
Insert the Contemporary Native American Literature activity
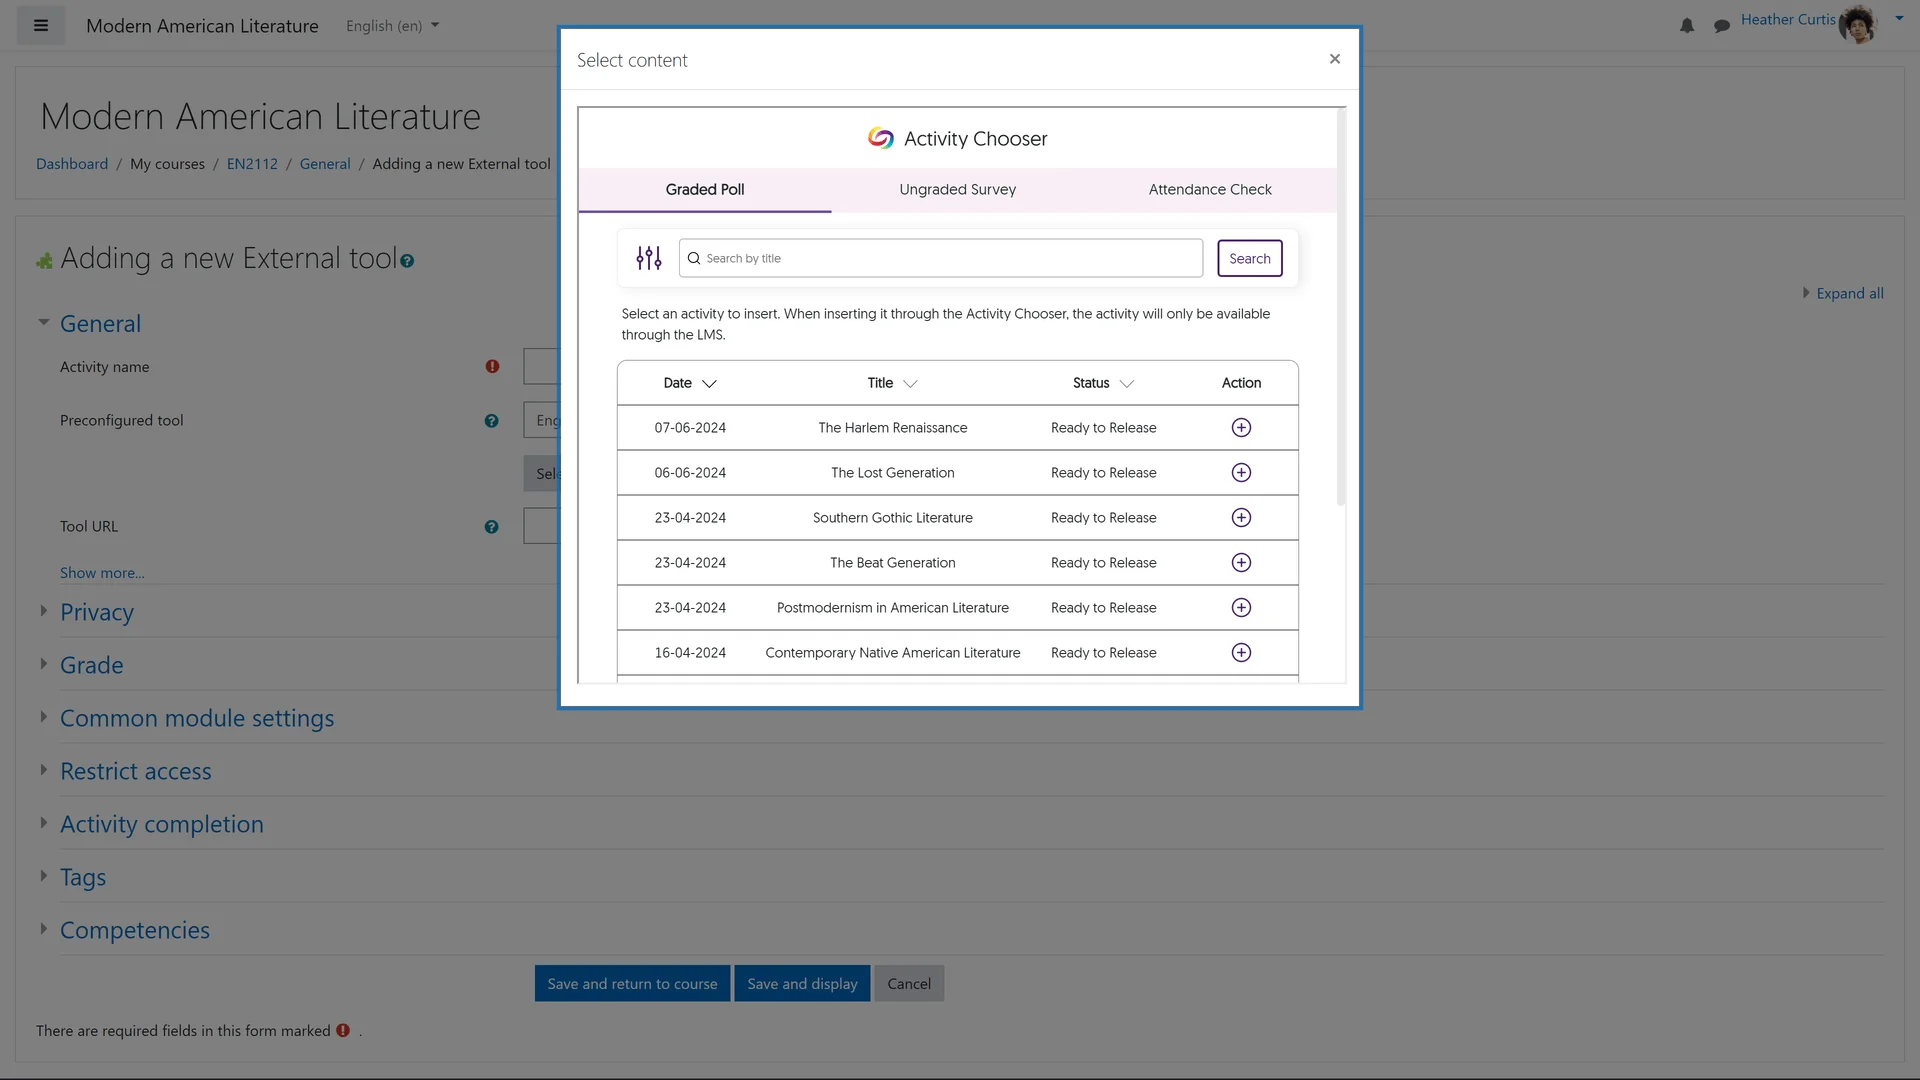click(x=1240, y=652)
